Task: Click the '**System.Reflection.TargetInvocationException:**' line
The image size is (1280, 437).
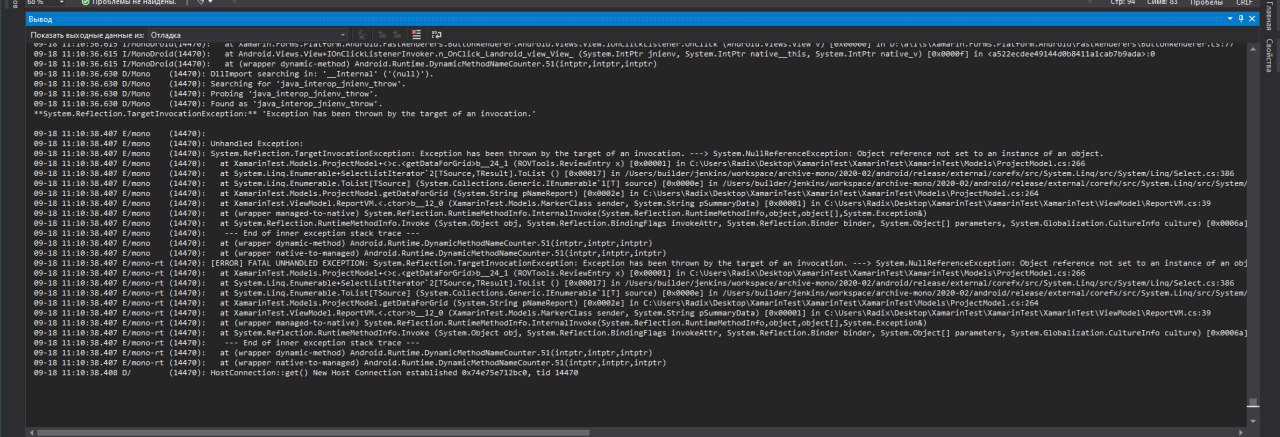Action: 285,113
